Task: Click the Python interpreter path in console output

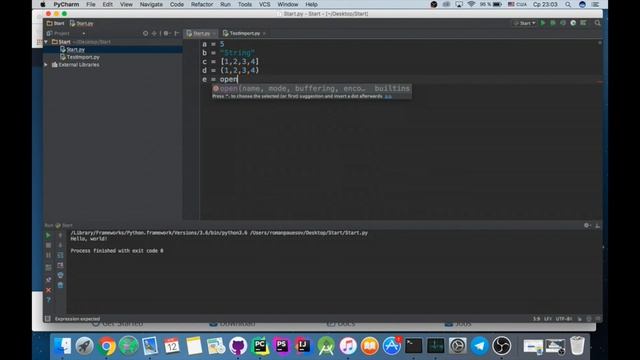Action: pos(158,233)
